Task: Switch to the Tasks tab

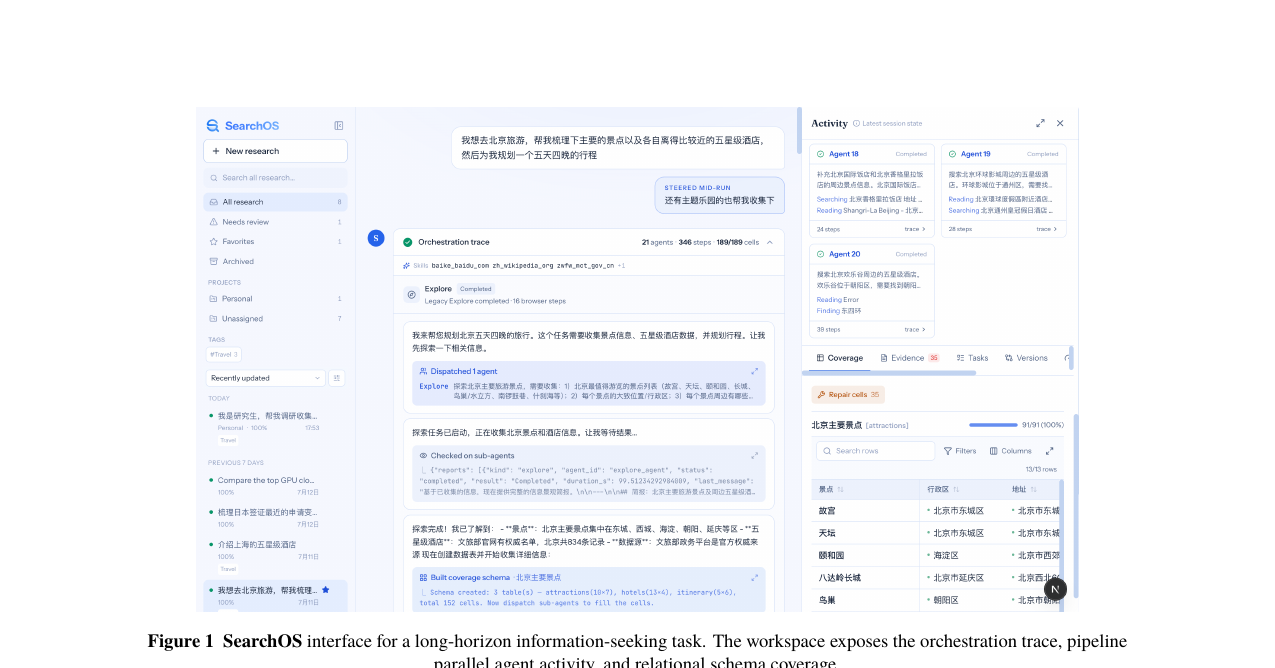Action: tap(972, 358)
